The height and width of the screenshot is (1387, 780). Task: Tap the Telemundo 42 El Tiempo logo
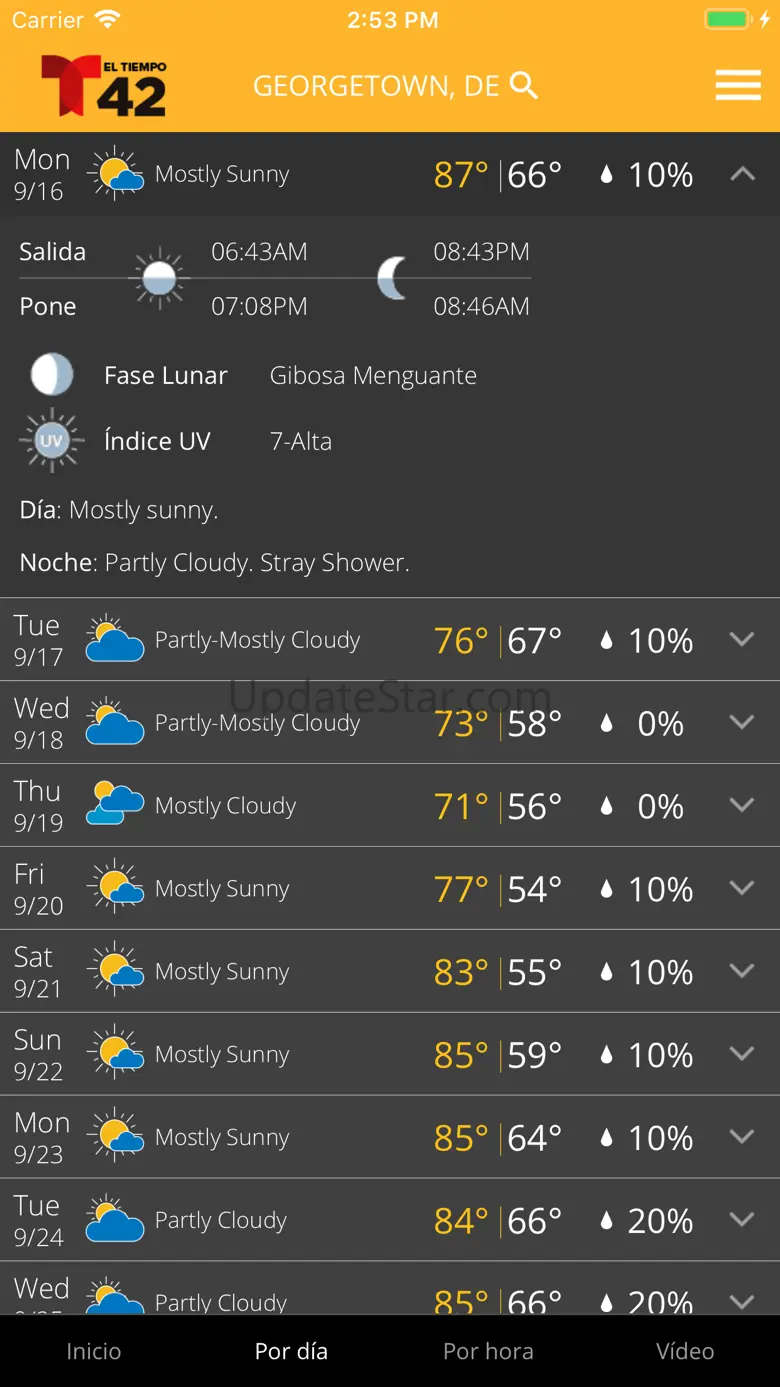(103, 86)
